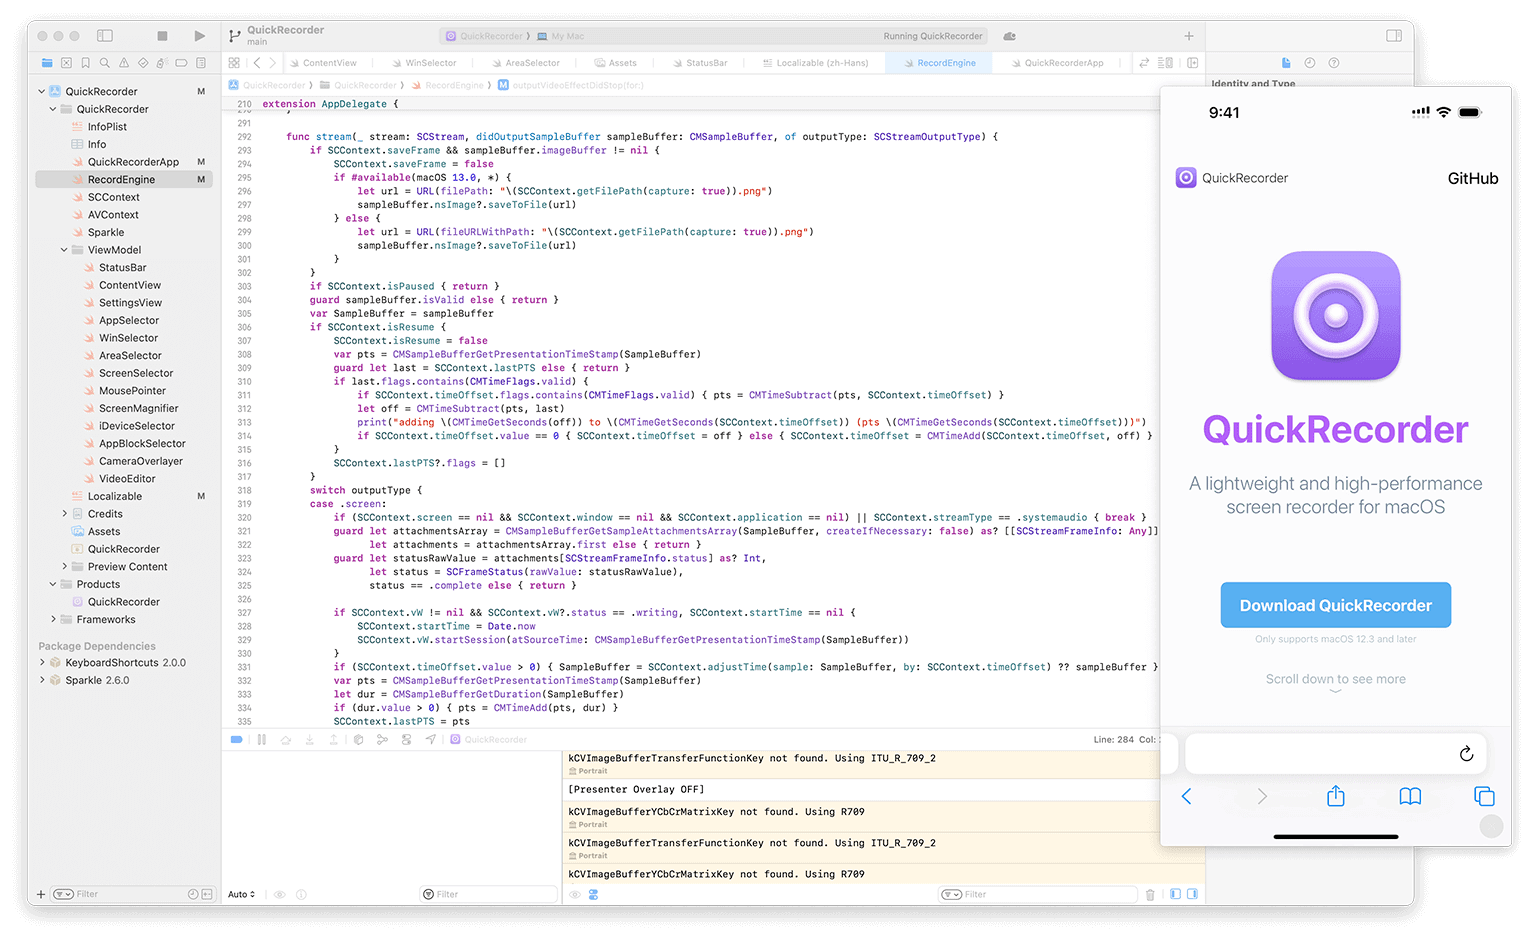Screen dimensions: 1530x939
Task: Expand the Credits folder
Action: pos(65,514)
